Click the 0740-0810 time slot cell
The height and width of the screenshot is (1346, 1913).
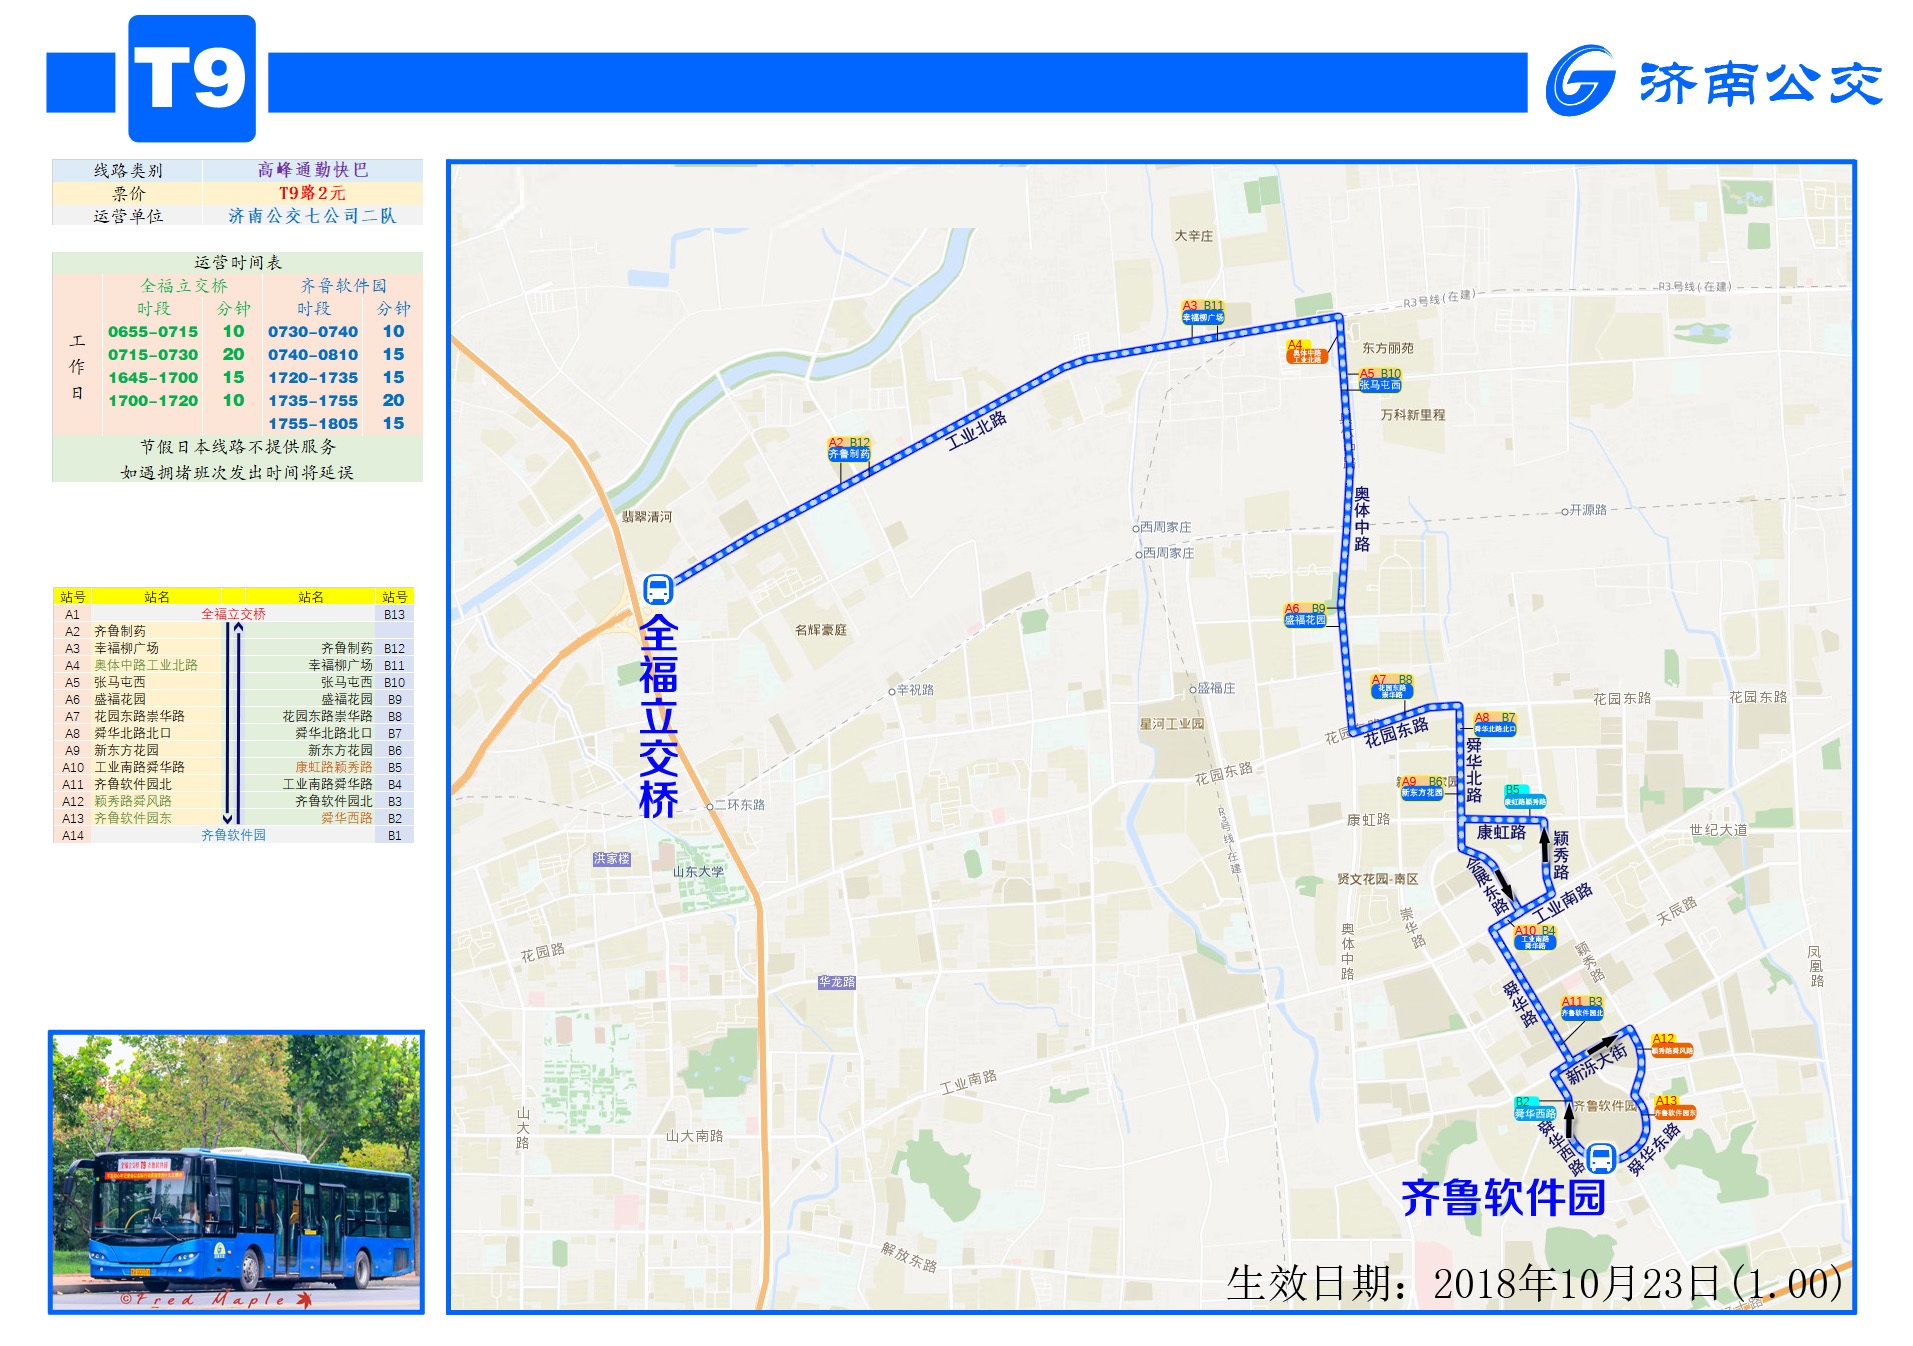(313, 354)
